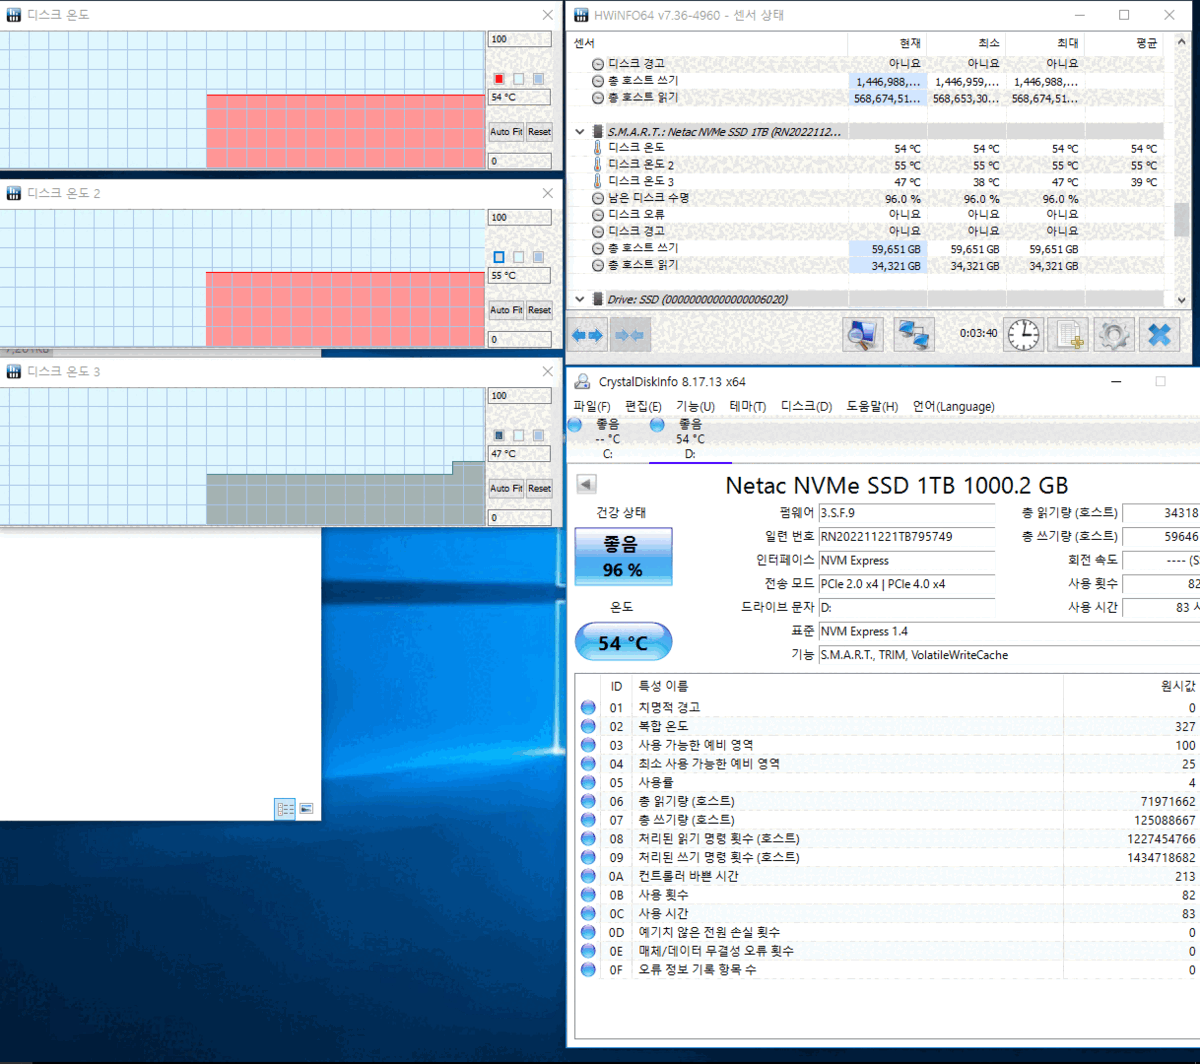This screenshot has width=1200, height=1064.
Task: Click the thermometer icon beside 디스크 온도 3 row
Action: click(x=598, y=182)
